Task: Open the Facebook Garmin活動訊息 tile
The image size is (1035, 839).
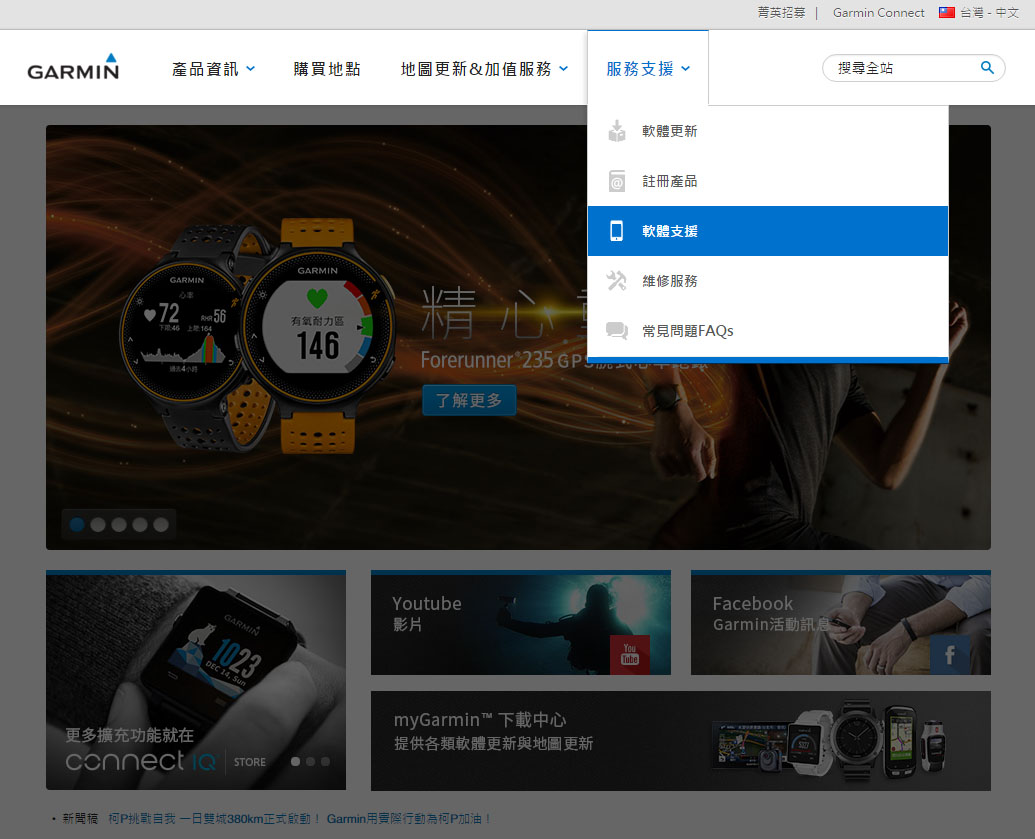Action: point(841,622)
